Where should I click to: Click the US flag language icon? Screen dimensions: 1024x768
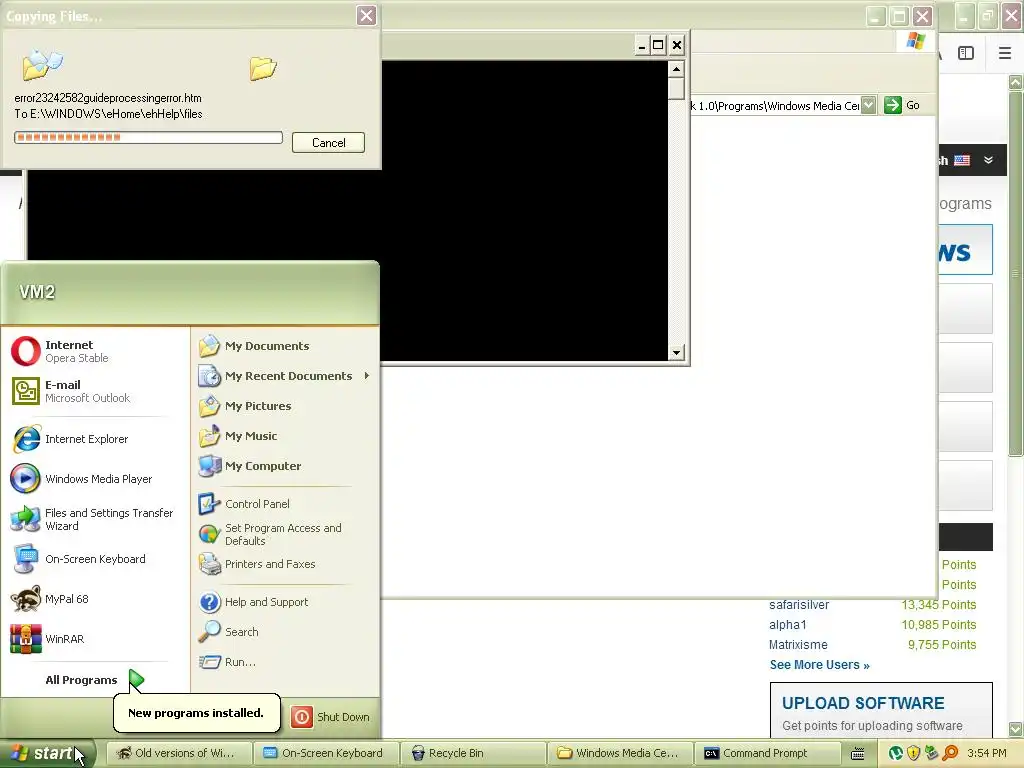point(962,160)
